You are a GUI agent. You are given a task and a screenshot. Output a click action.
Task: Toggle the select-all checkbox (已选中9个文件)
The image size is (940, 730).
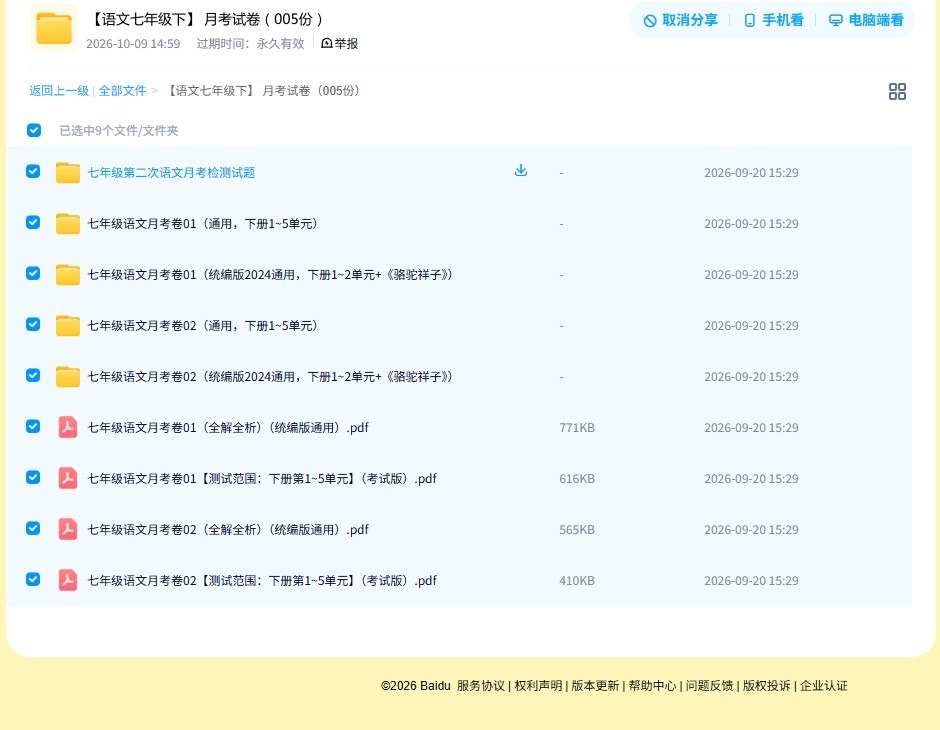[34, 130]
